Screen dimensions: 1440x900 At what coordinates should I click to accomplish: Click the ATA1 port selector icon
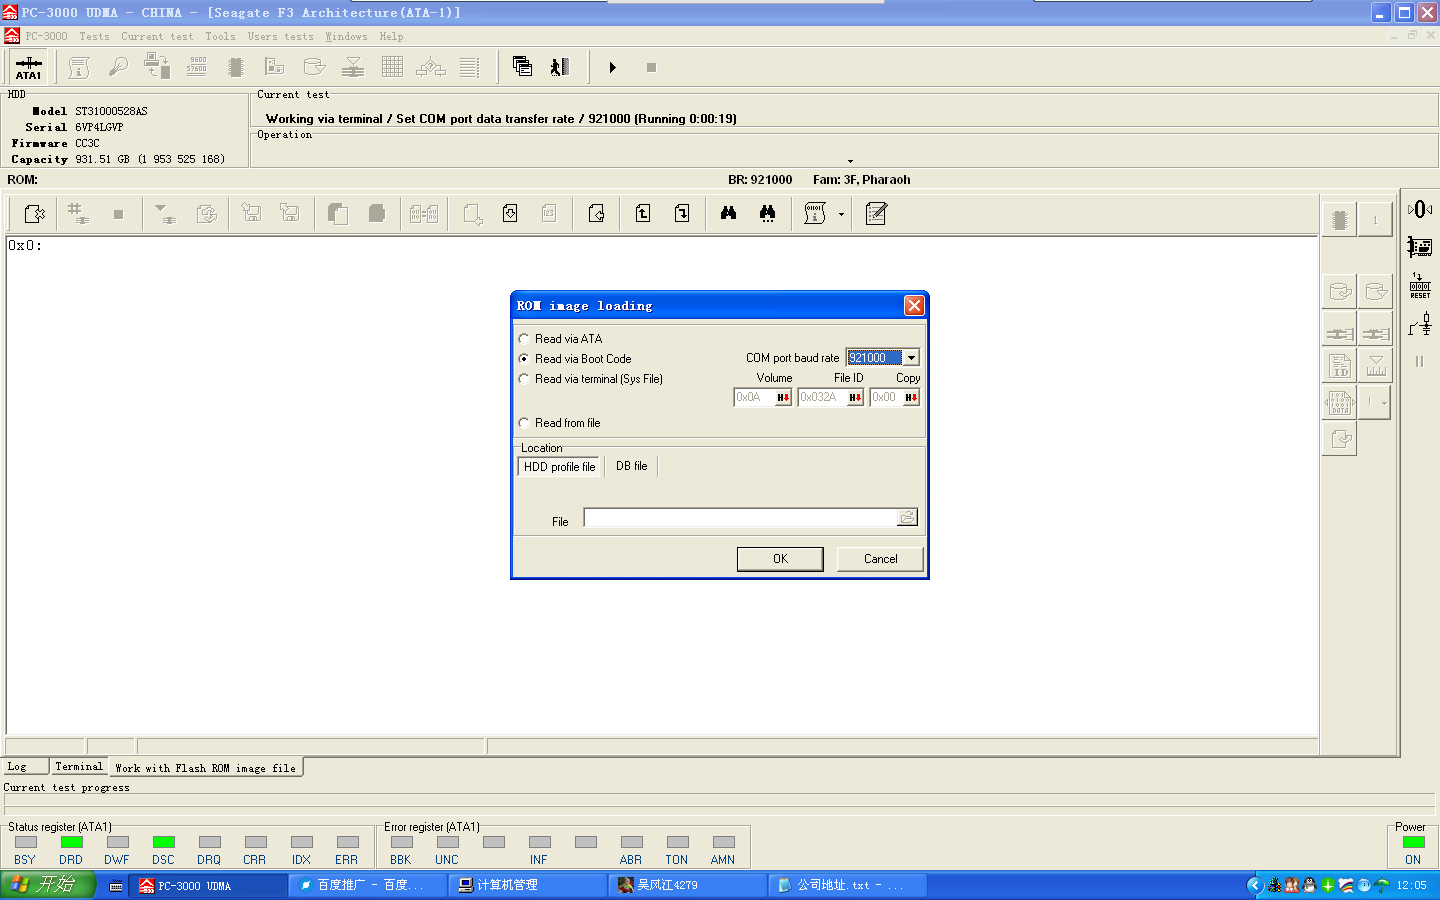coord(28,67)
